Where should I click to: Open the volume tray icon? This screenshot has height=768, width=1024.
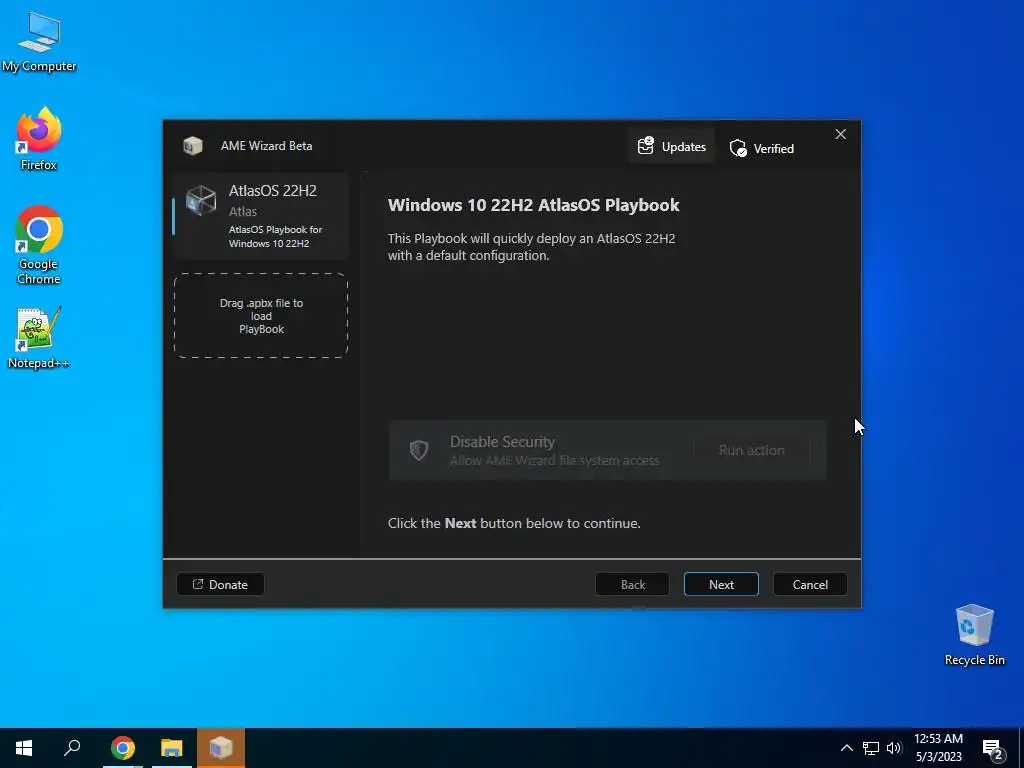(894, 748)
